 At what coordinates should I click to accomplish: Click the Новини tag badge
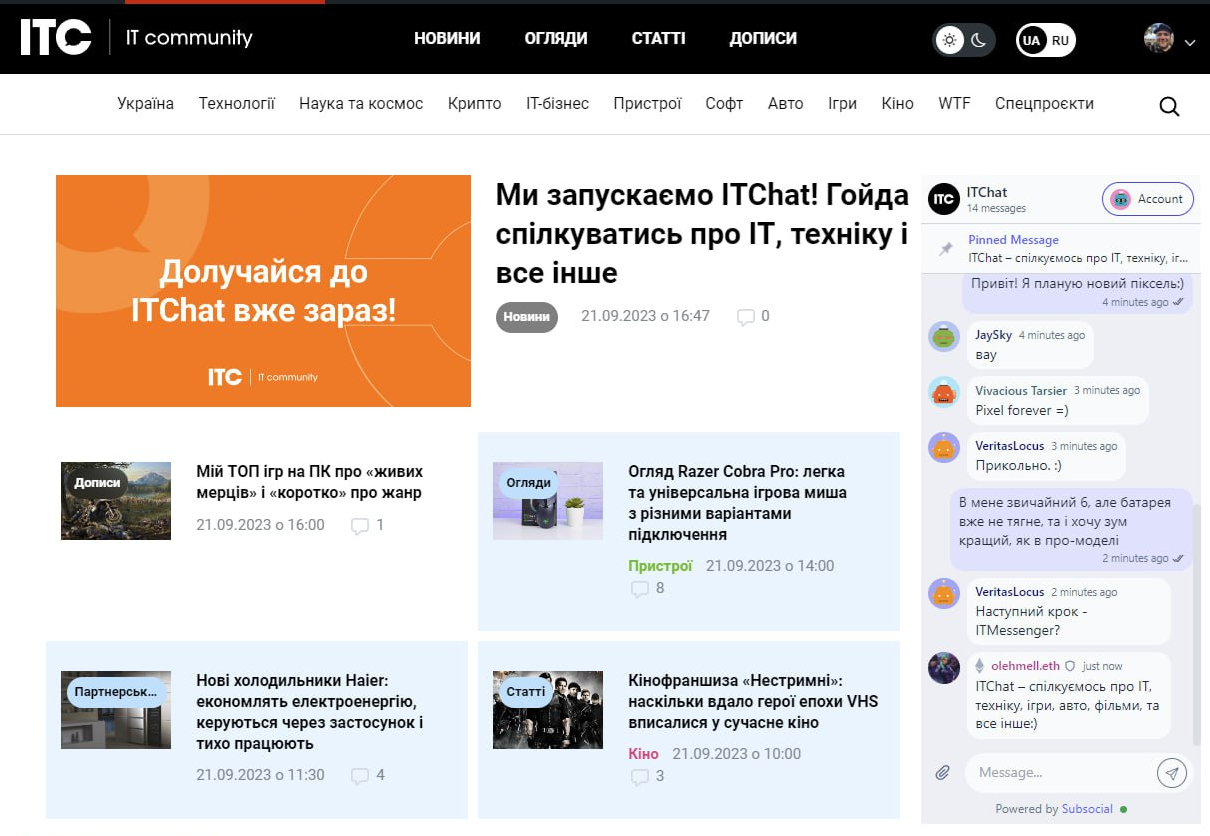[527, 317]
